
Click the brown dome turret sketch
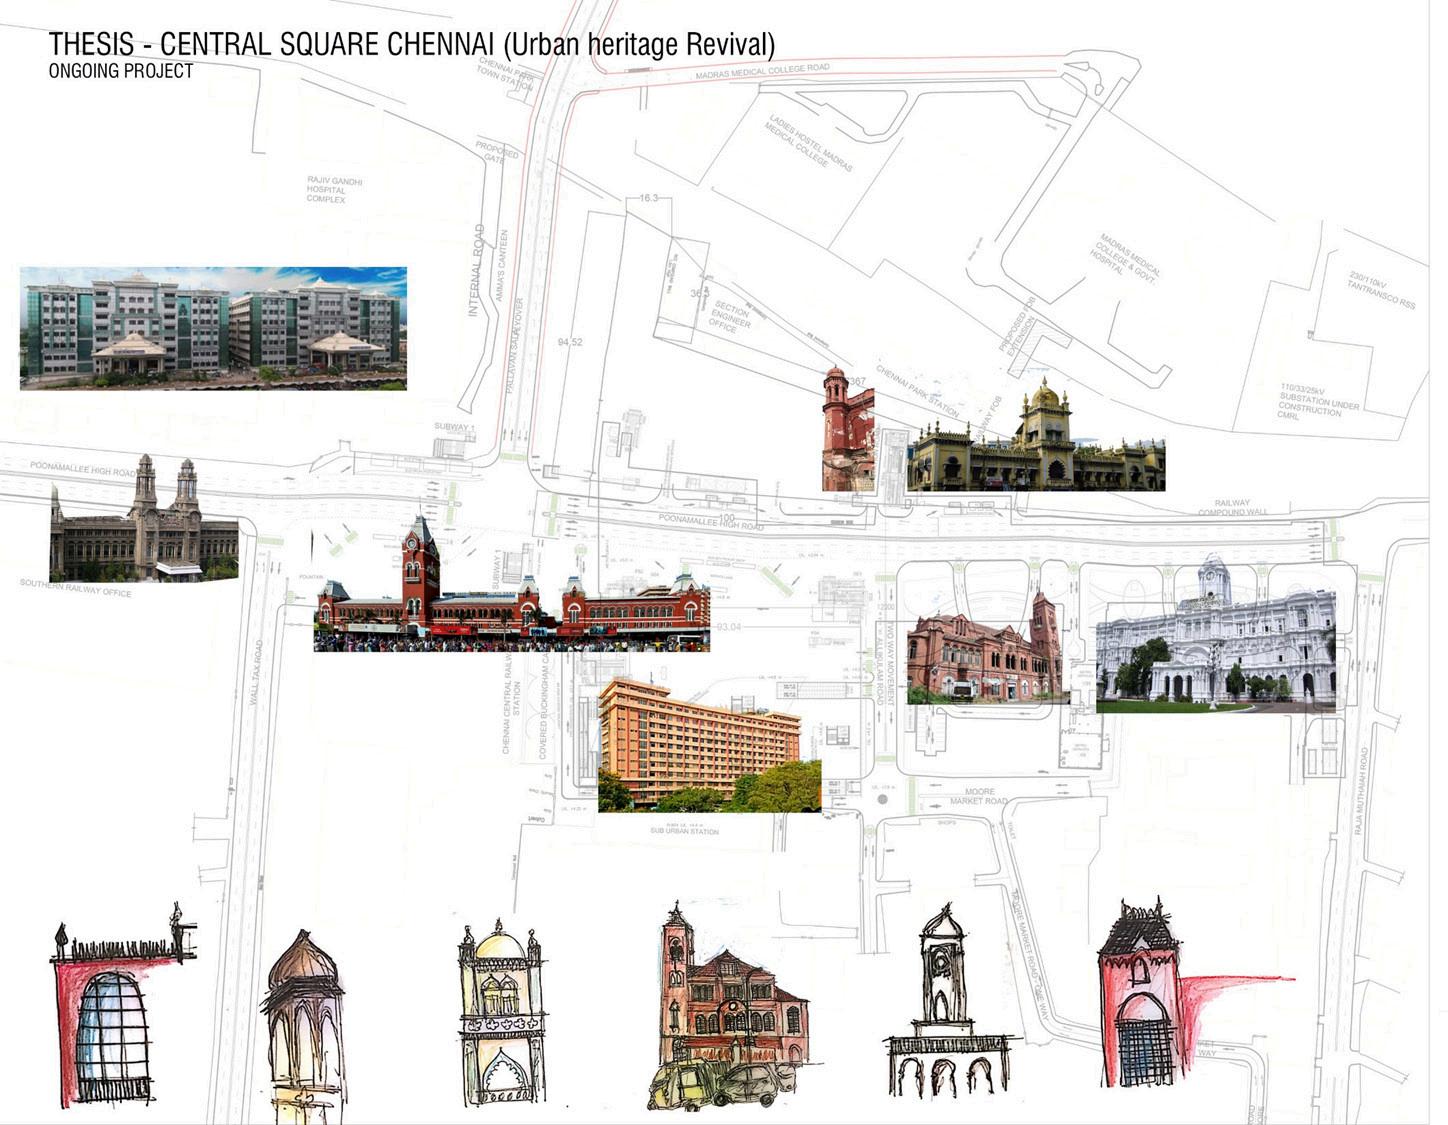(304, 1027)
